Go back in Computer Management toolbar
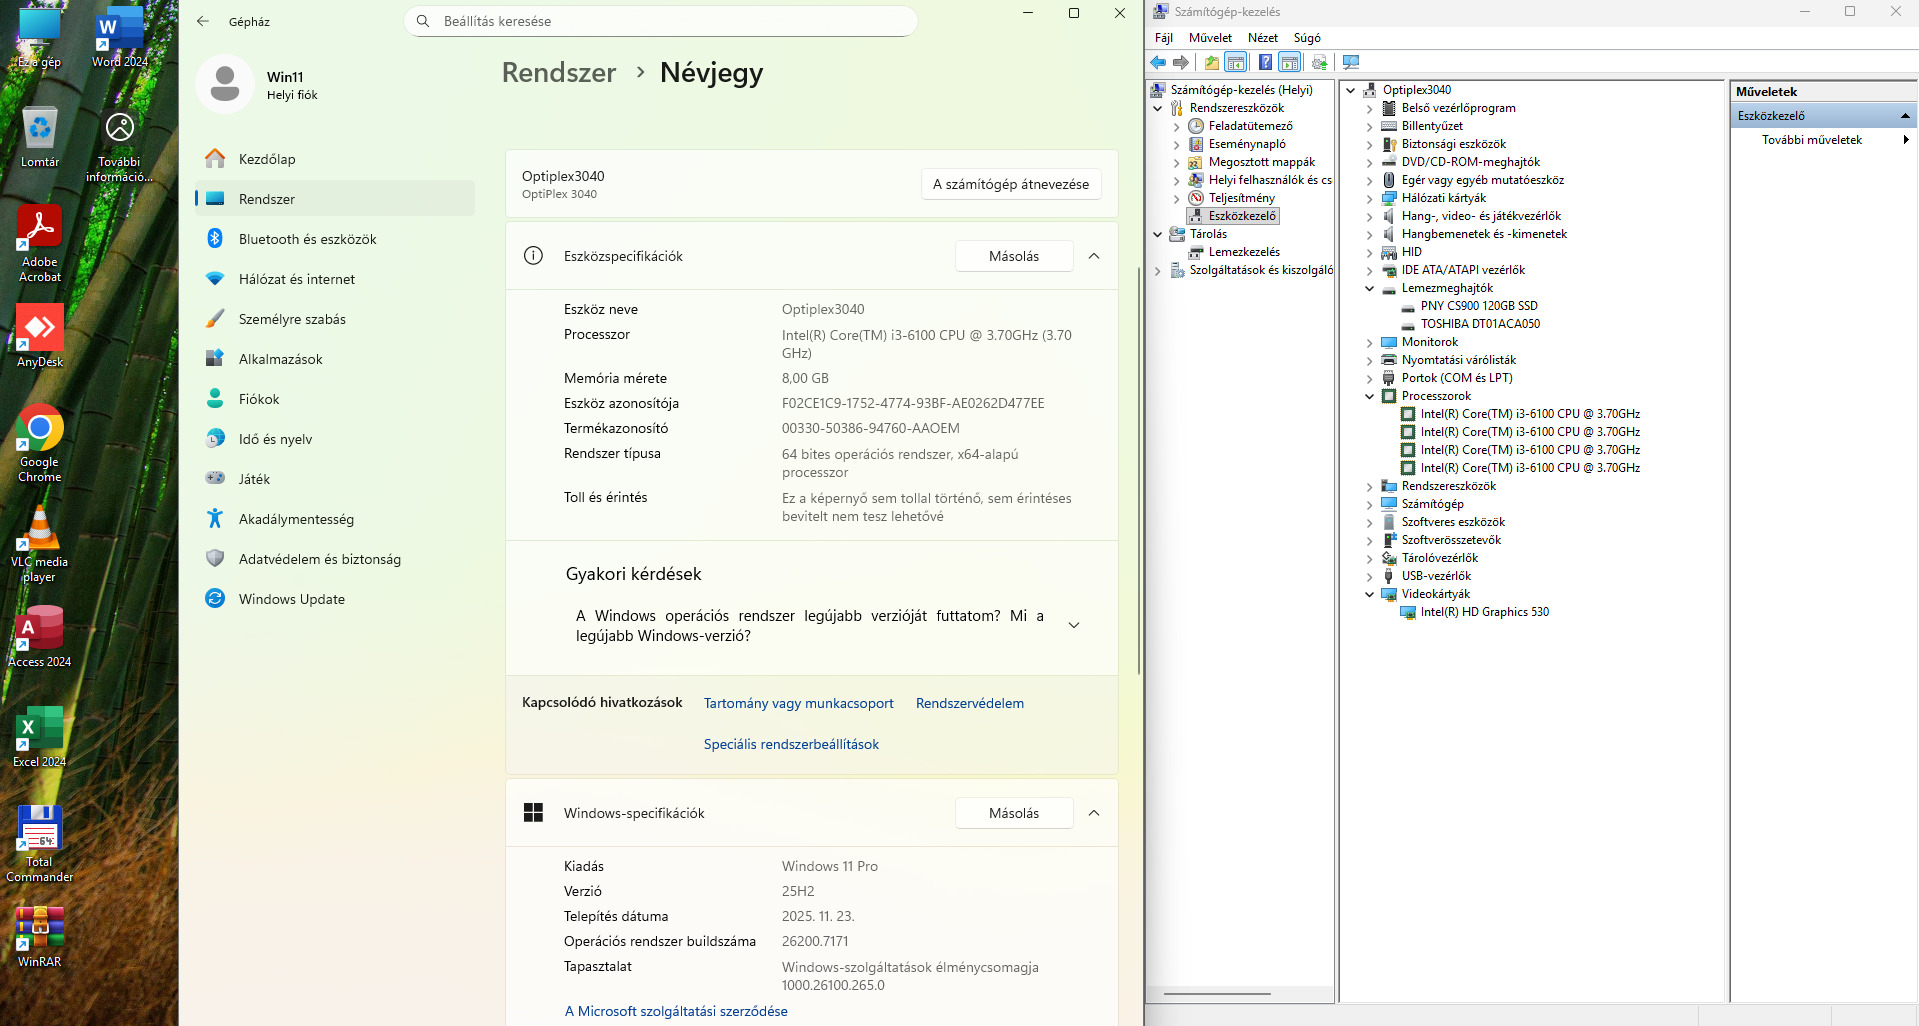The width and height of the screenshot is (1919, 1026). [1158, 62]
